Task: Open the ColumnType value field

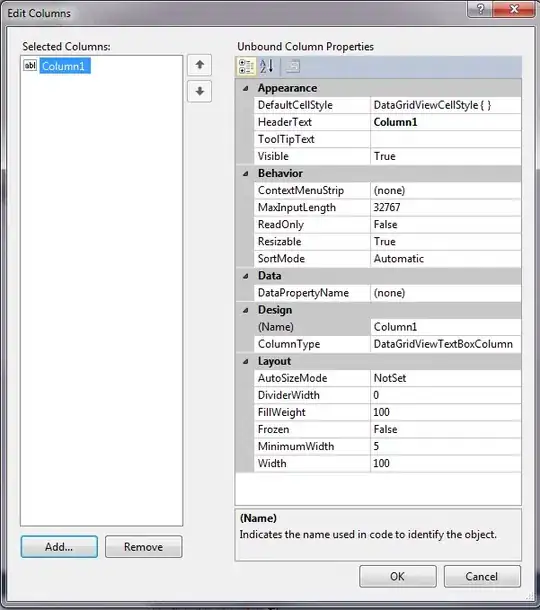Action: coord(446,344)
